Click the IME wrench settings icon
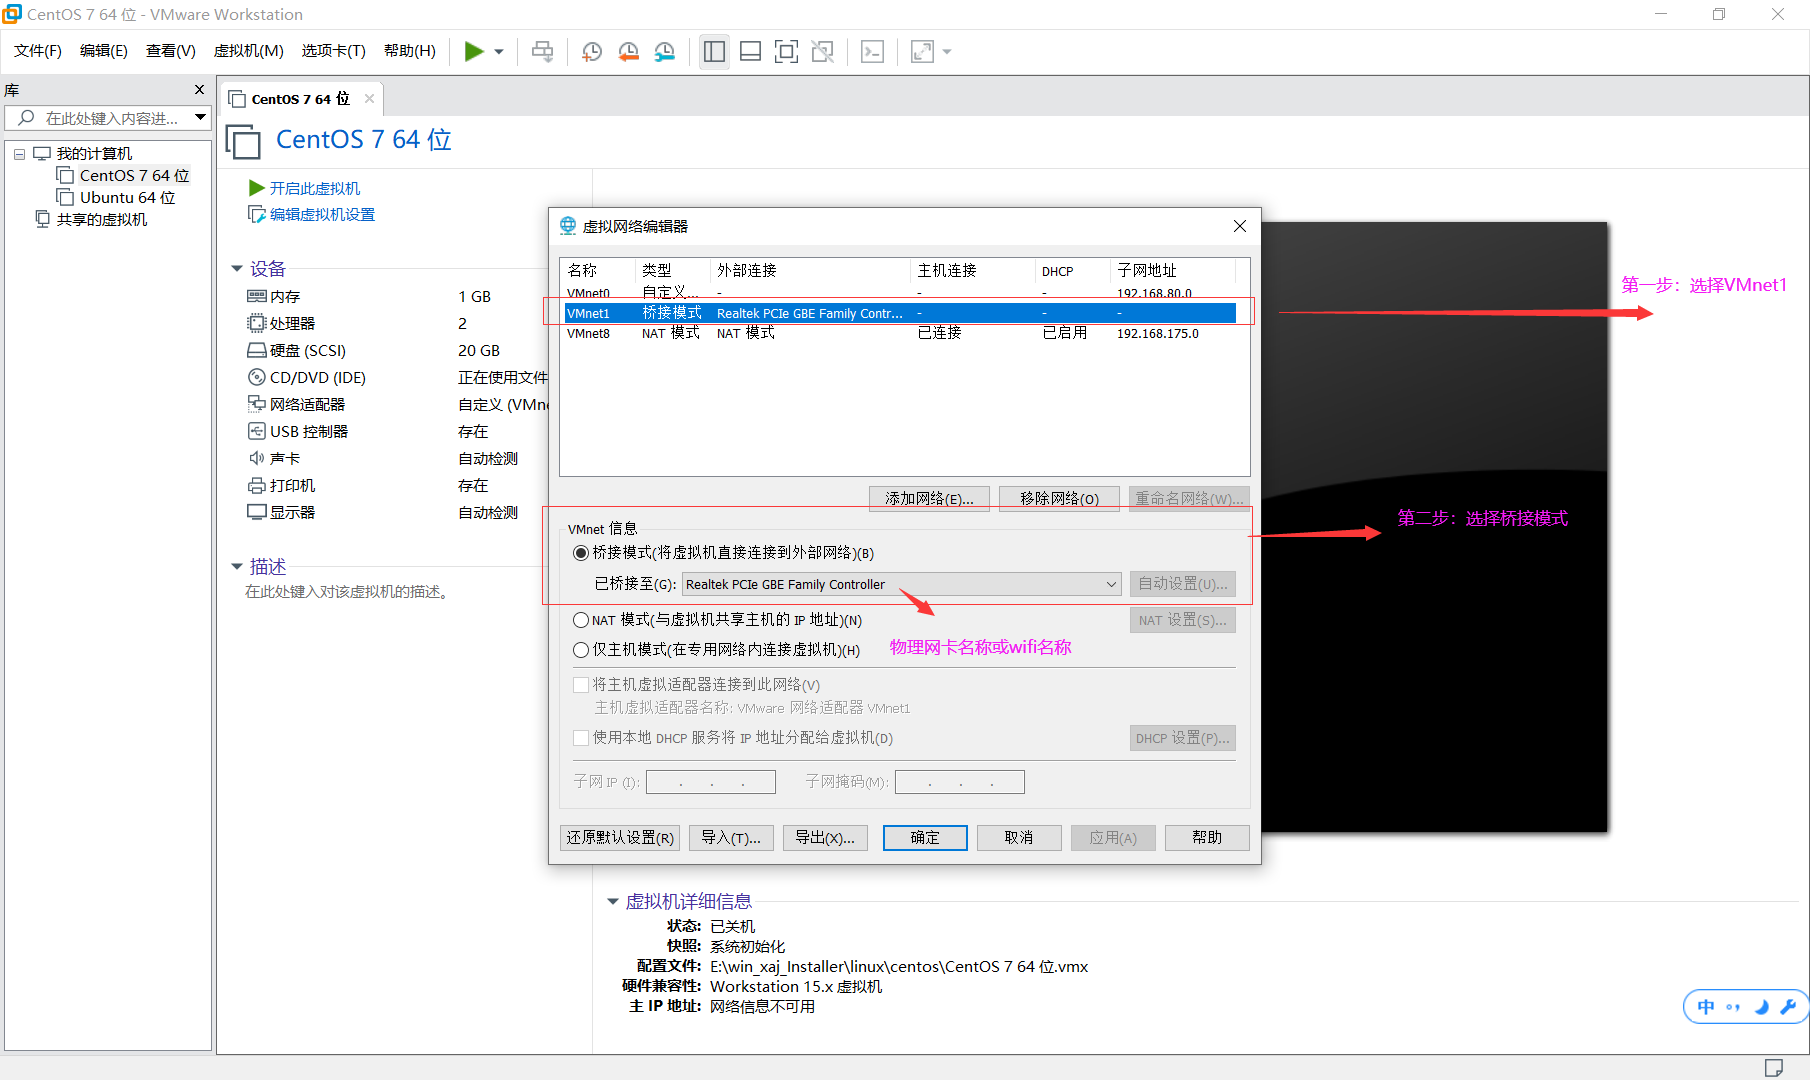This screenshot has width=1810, height=1080. [x=1789, y=1007]
